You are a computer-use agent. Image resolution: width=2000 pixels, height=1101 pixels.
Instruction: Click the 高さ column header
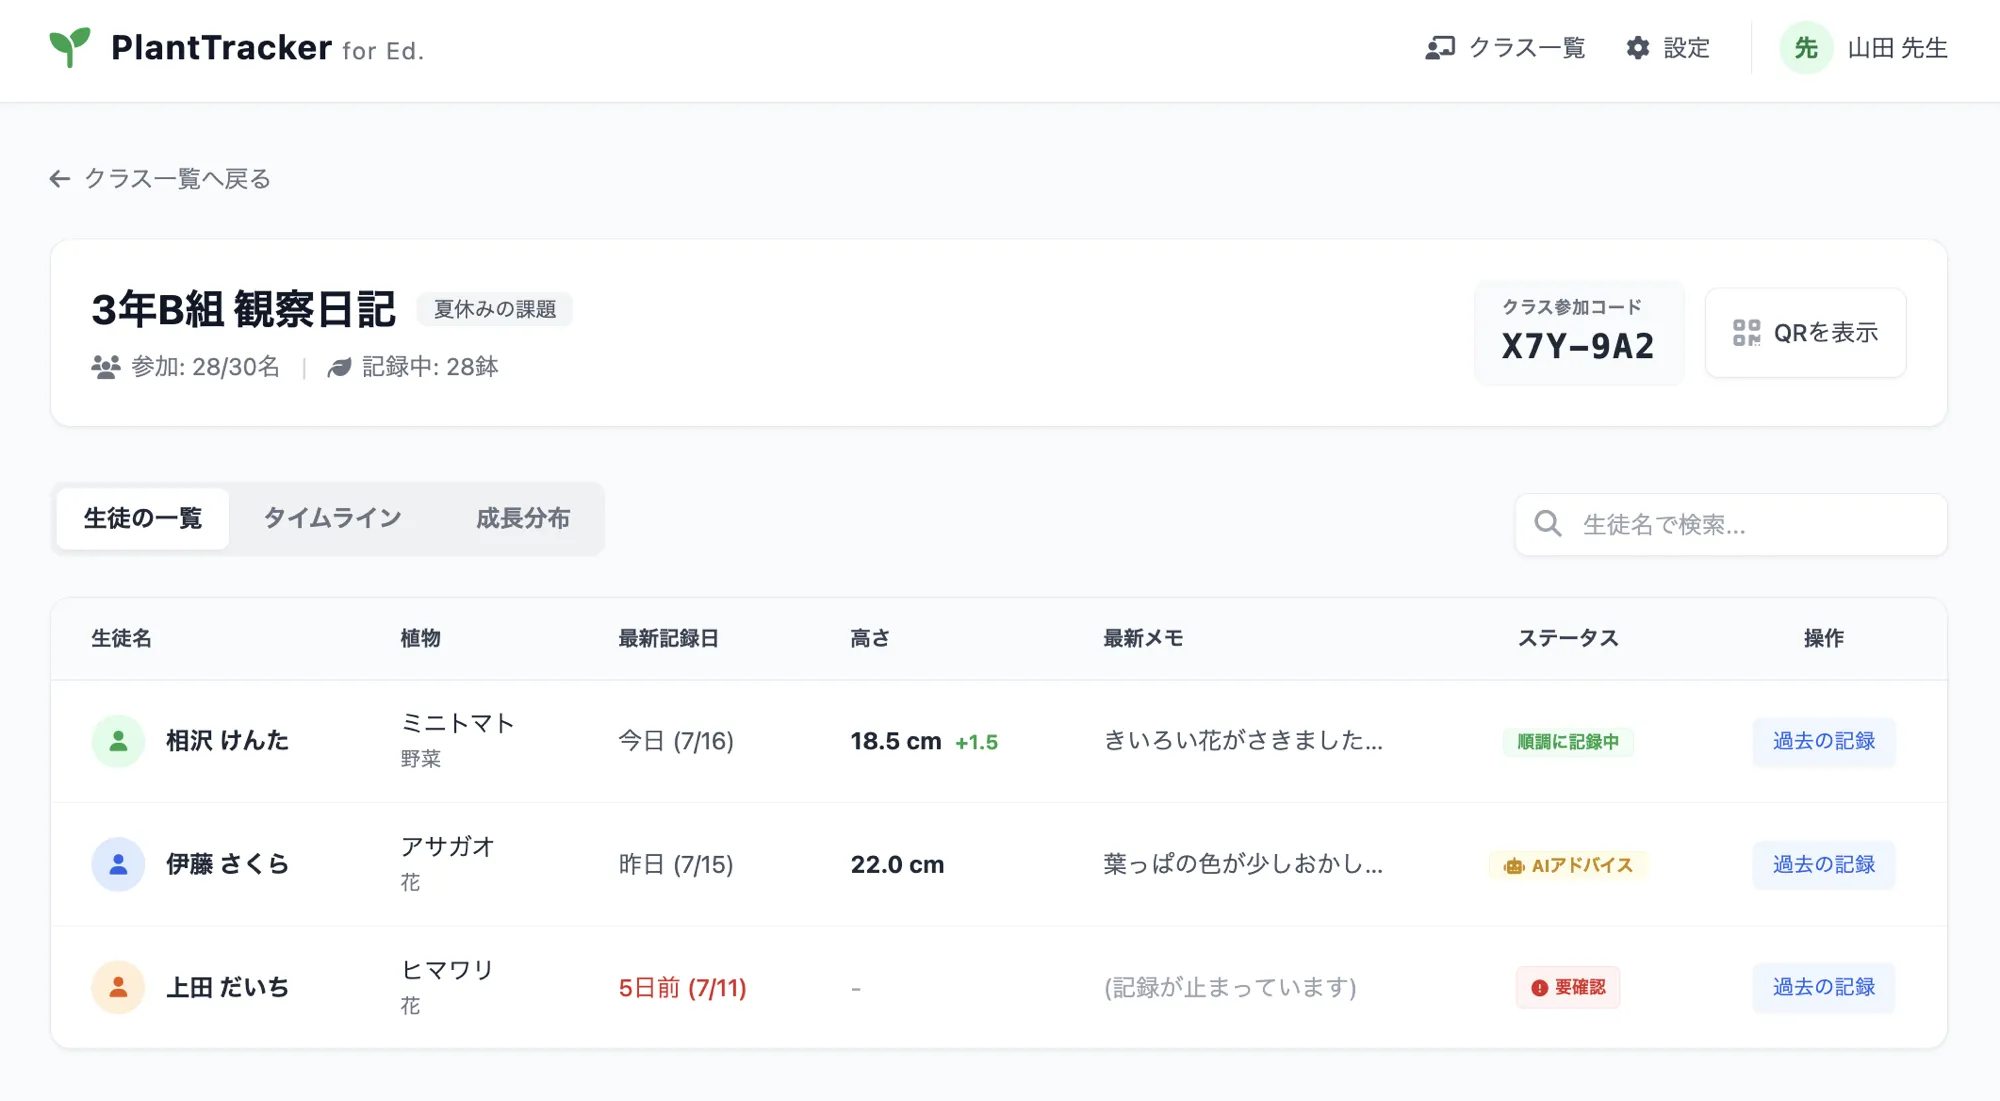click(870, 638)
